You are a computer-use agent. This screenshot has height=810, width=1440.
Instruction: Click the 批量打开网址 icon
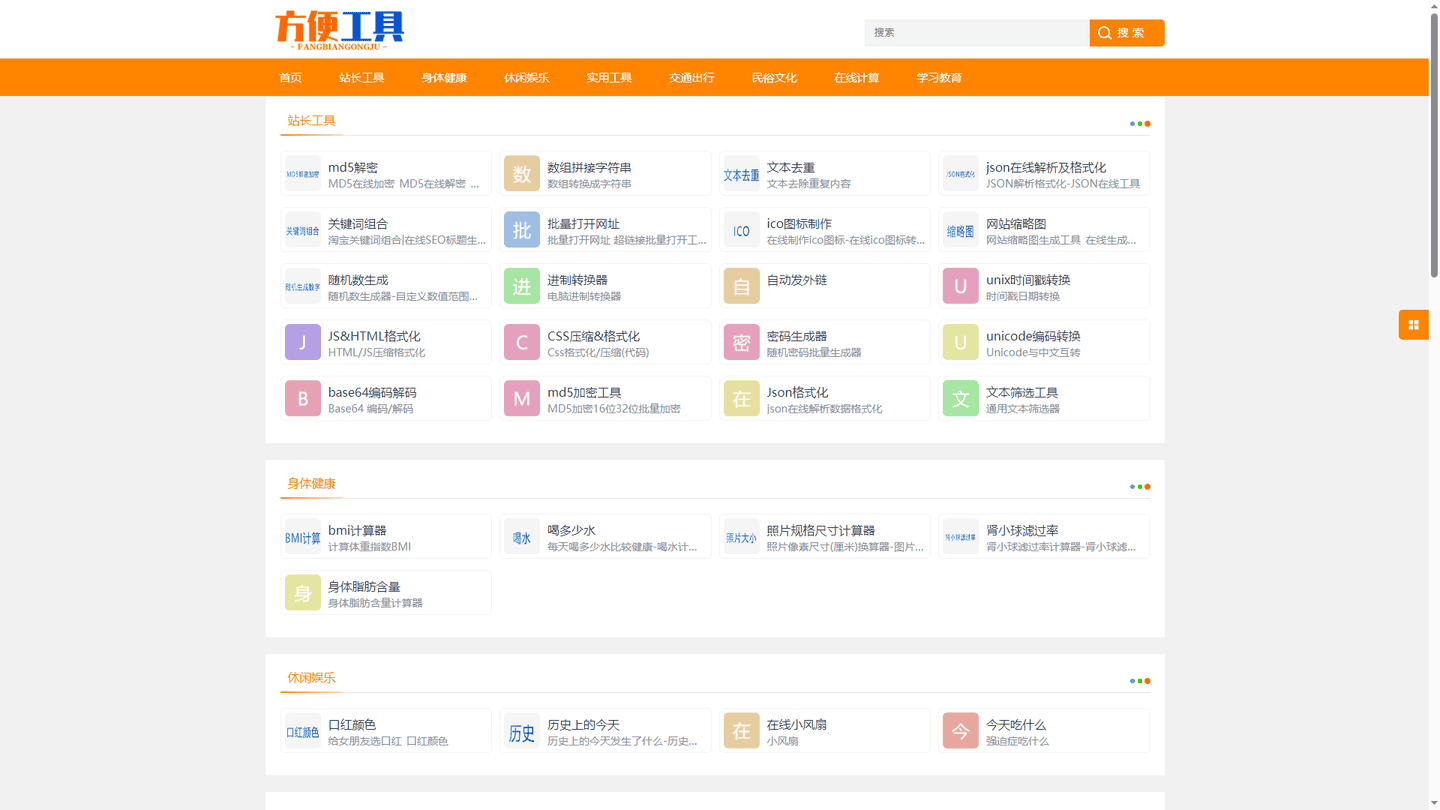pyautogui.click(x=522, y=230)
